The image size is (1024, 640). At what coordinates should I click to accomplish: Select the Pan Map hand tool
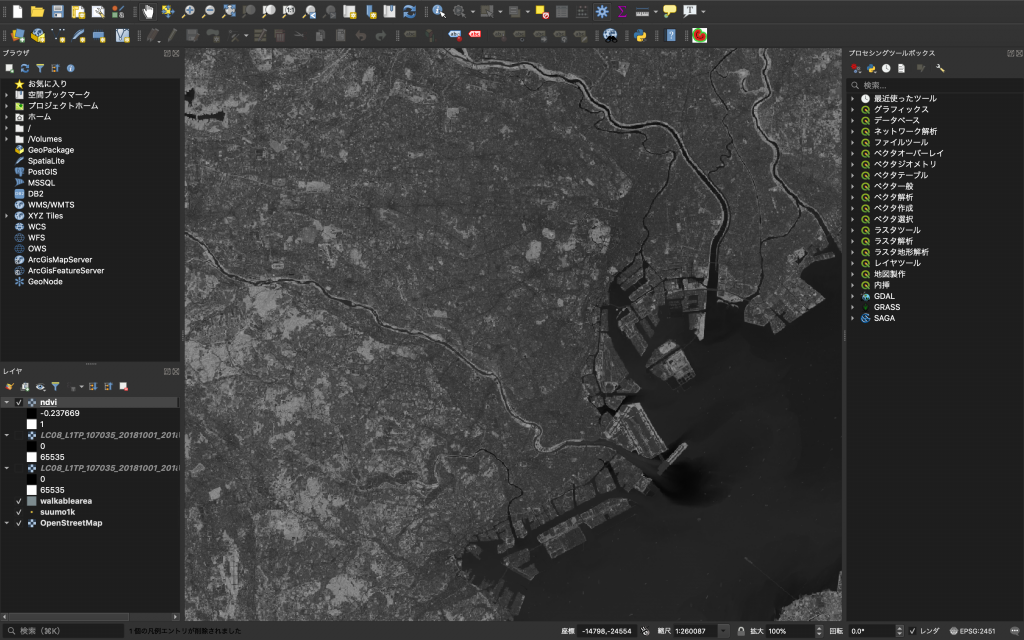148,11
